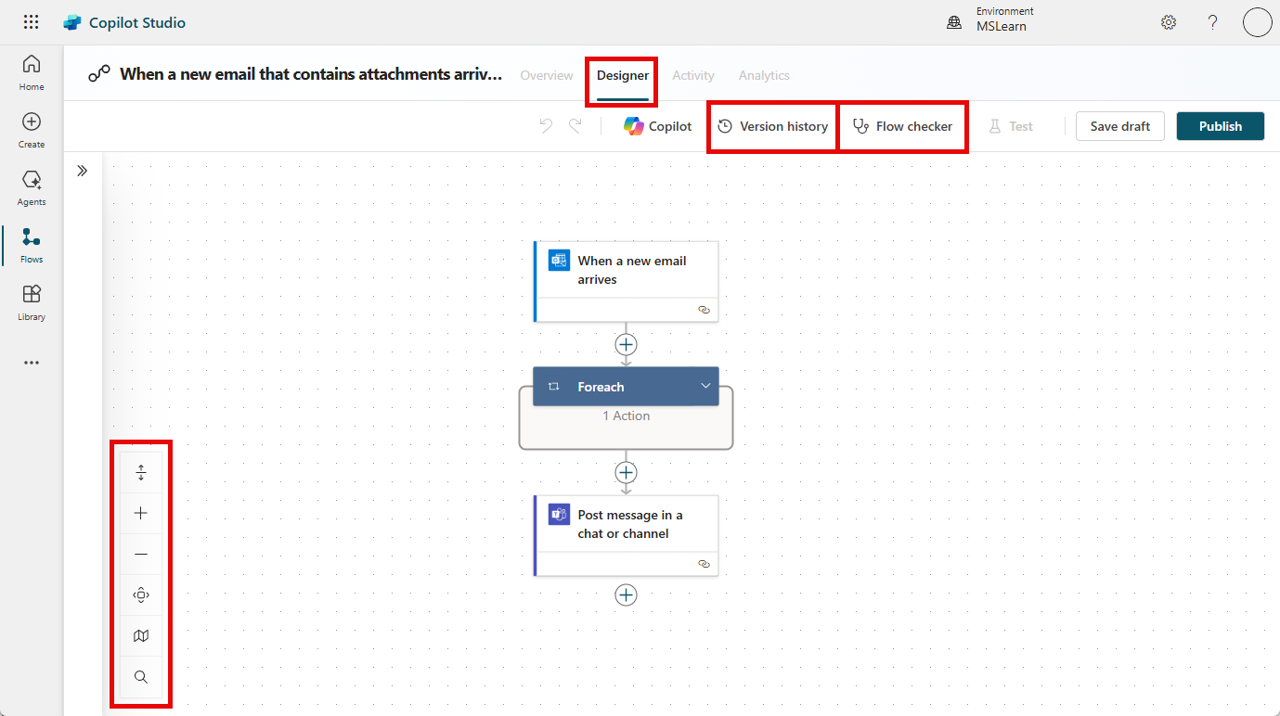Image resolution: width=1280 pixels, height=716 pixels.
Task: Click the redo arrow
Action: point(575,126)
